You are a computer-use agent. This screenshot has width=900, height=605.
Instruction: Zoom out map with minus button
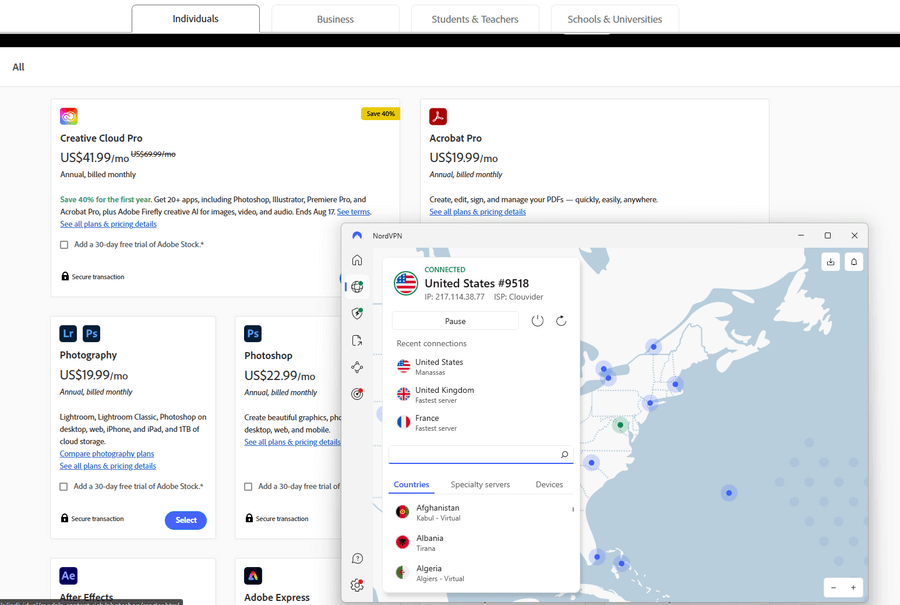[x=833, y=587]
